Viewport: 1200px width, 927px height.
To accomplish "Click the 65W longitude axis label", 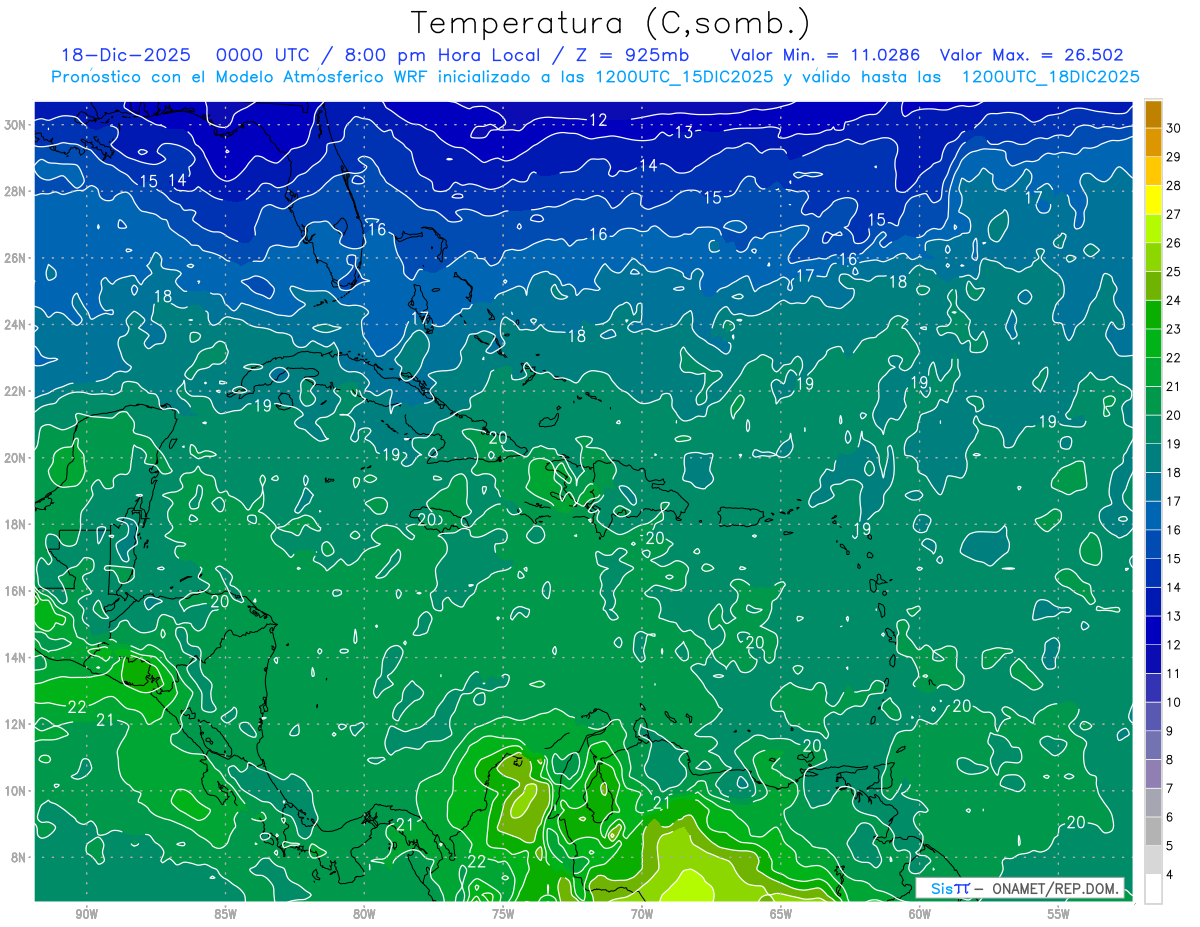I will (781, 914).
